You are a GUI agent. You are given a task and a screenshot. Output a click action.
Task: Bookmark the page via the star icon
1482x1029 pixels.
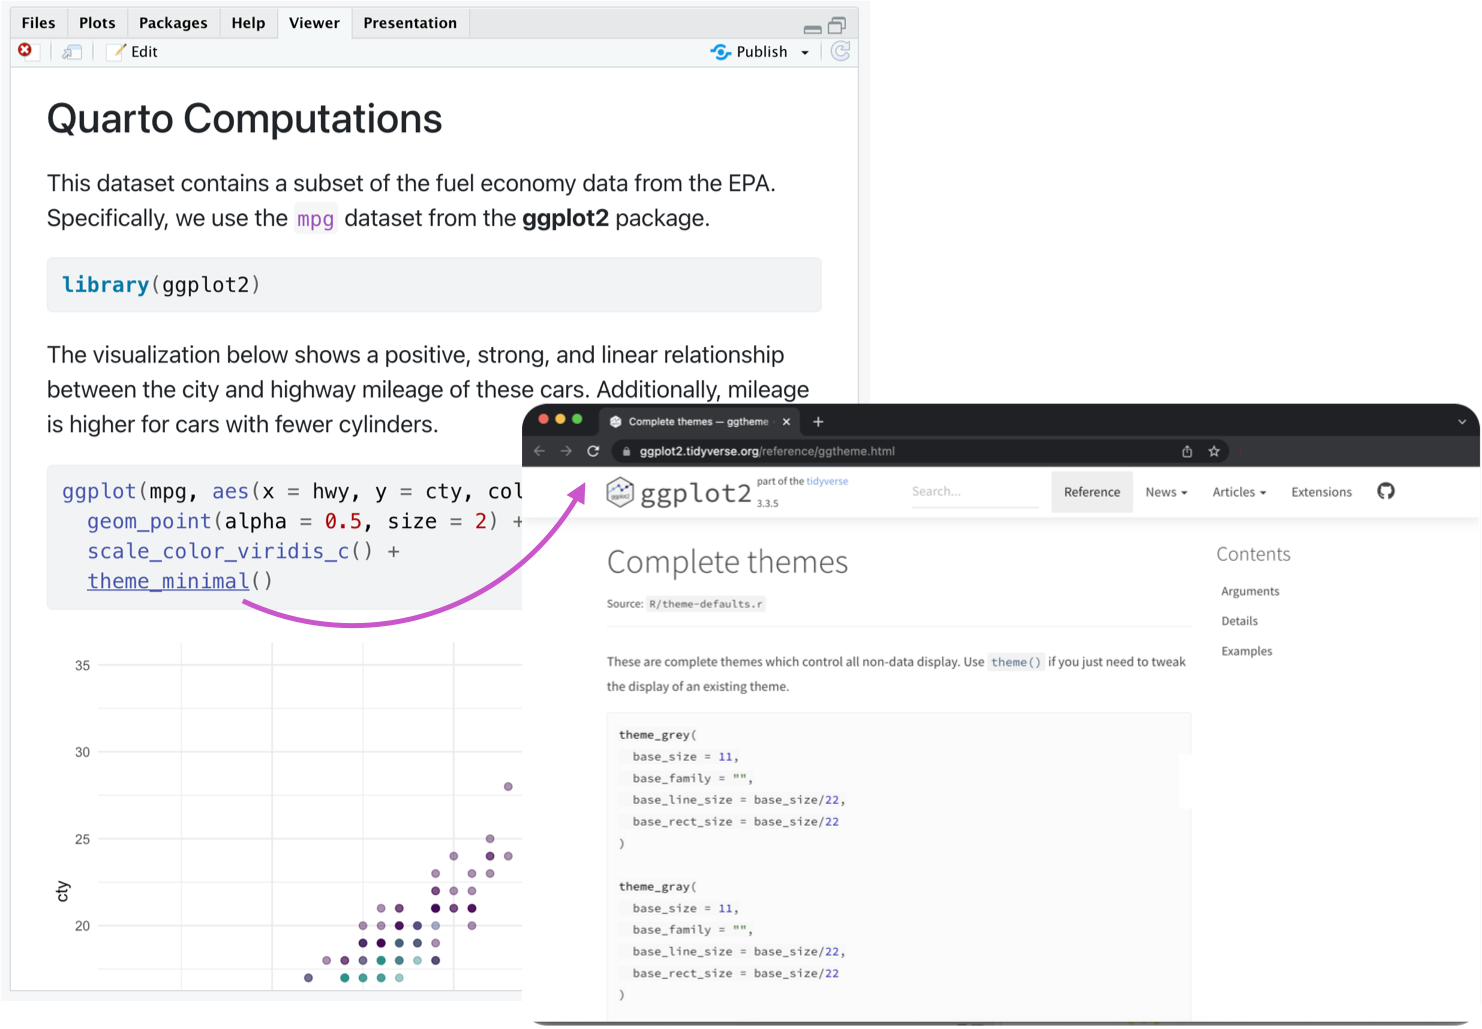1213,451
